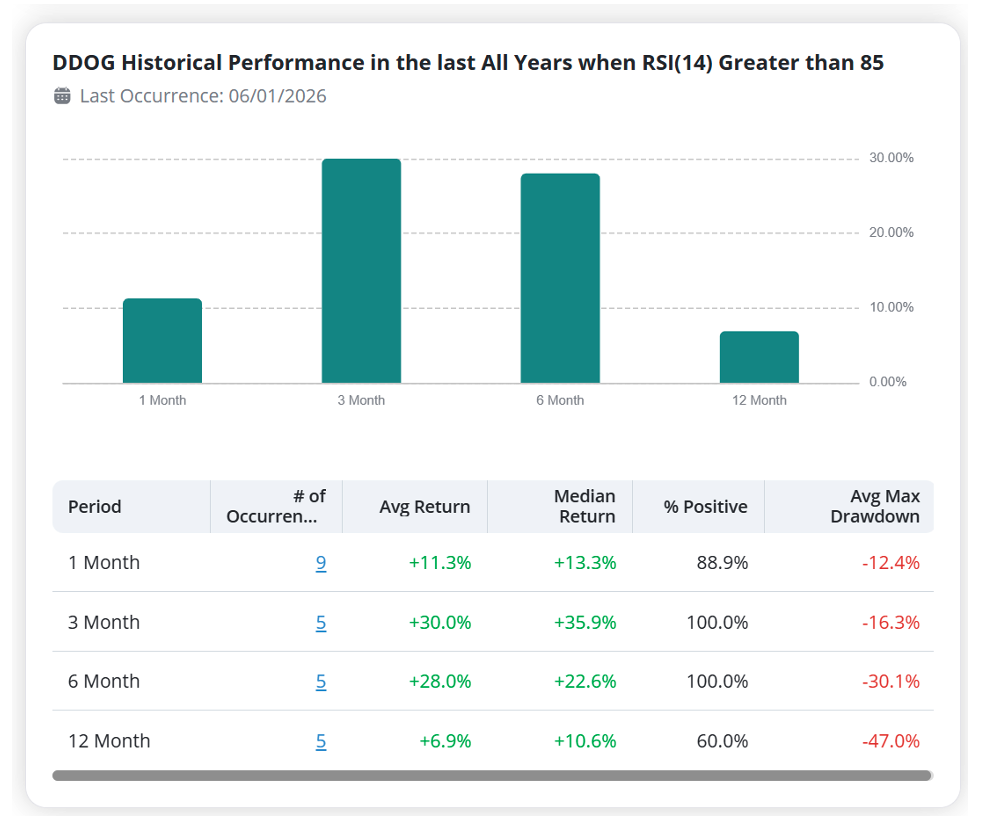Select the 12 Month bar in chart
This screenshot has width=1001, height=826.
(759, 357)
